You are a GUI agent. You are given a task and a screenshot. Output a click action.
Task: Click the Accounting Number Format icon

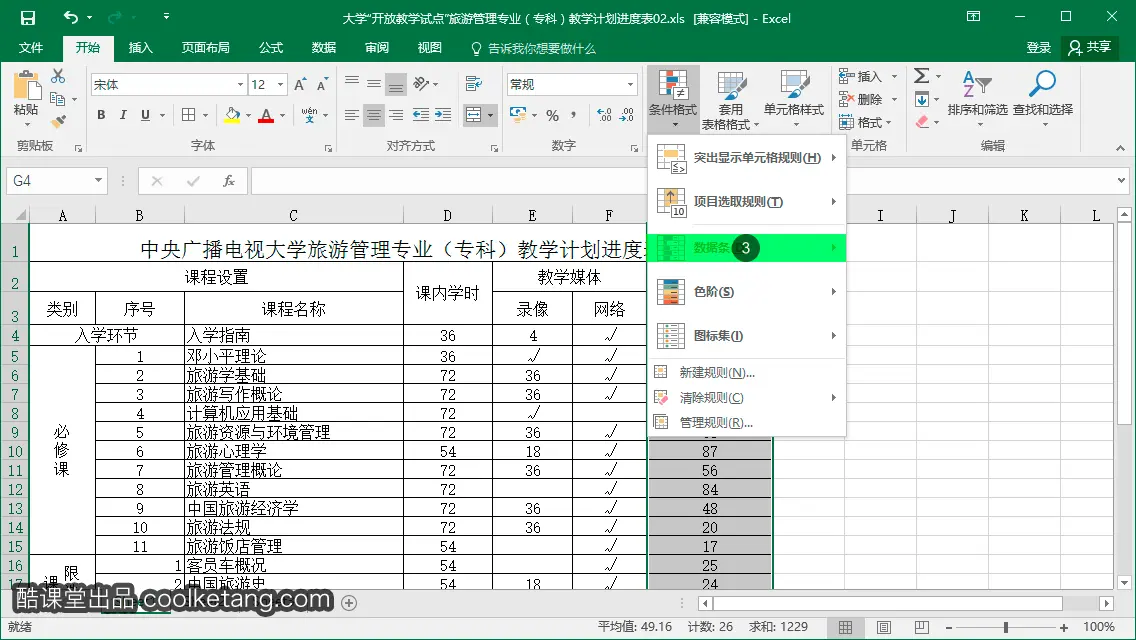[518, 115]
